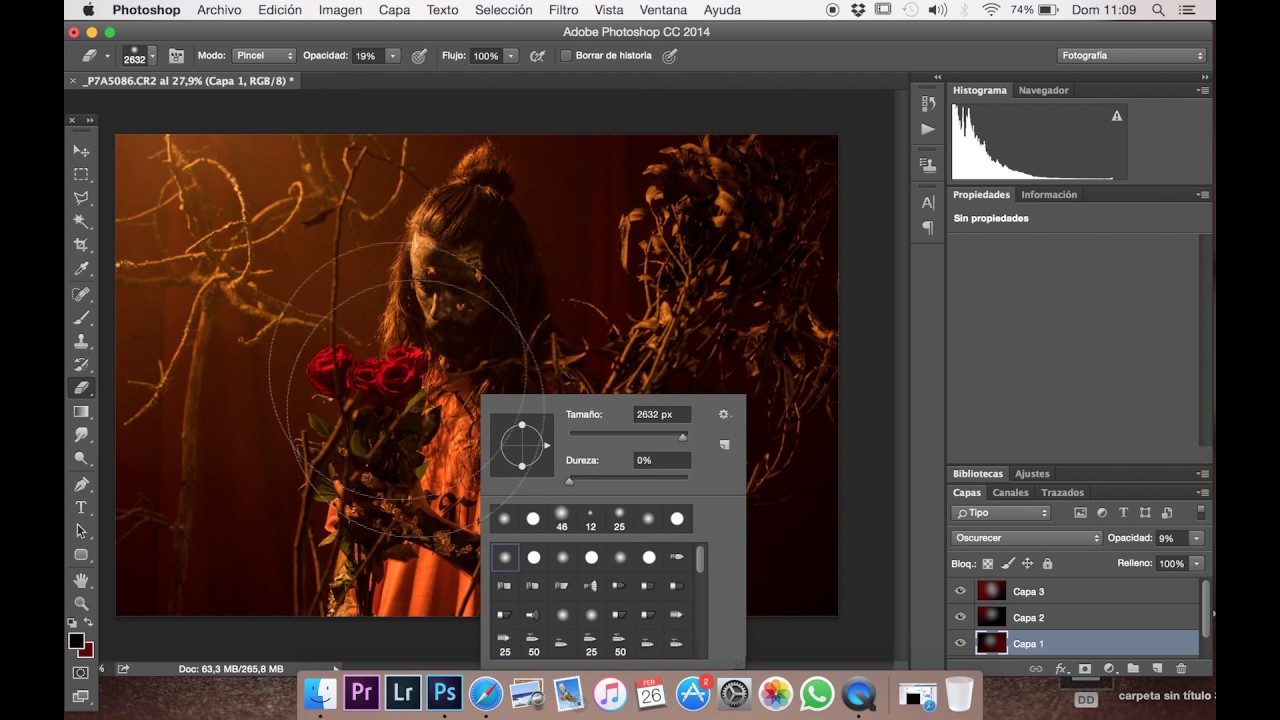Viewport: 1280px width, 720px height.
Task: Open Relleno dropdown arrow
Action: [1196, 564]
